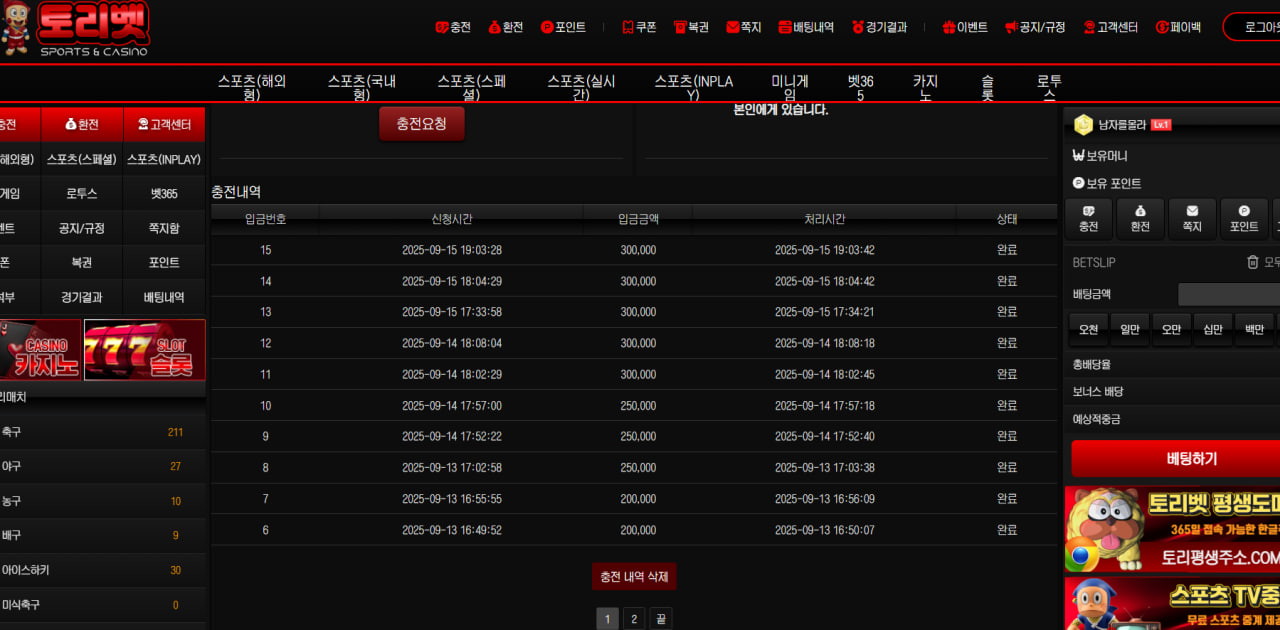Select 미니게임 in the main menu bar
Viewport: 1280px width, 630px height.
[x=789, y=87]
